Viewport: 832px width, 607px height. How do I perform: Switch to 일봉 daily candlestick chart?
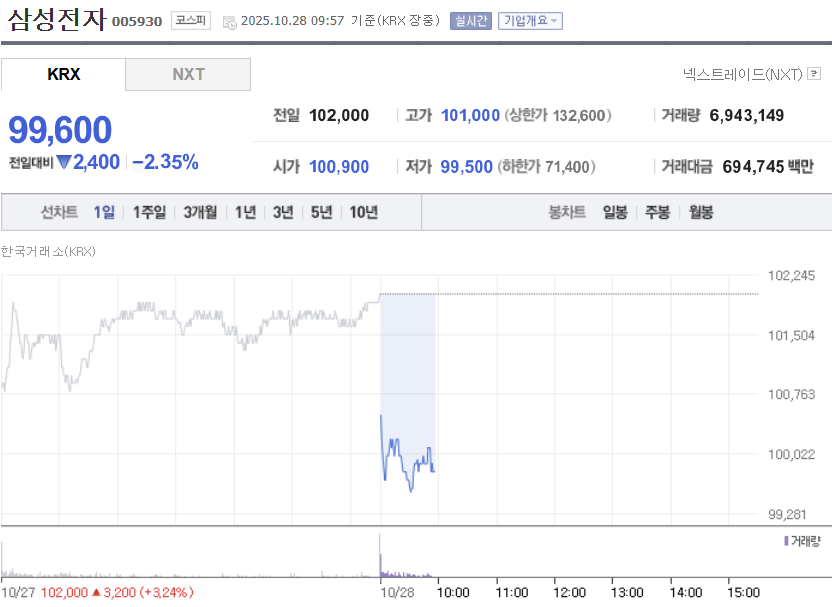click(x=615, y=212)
